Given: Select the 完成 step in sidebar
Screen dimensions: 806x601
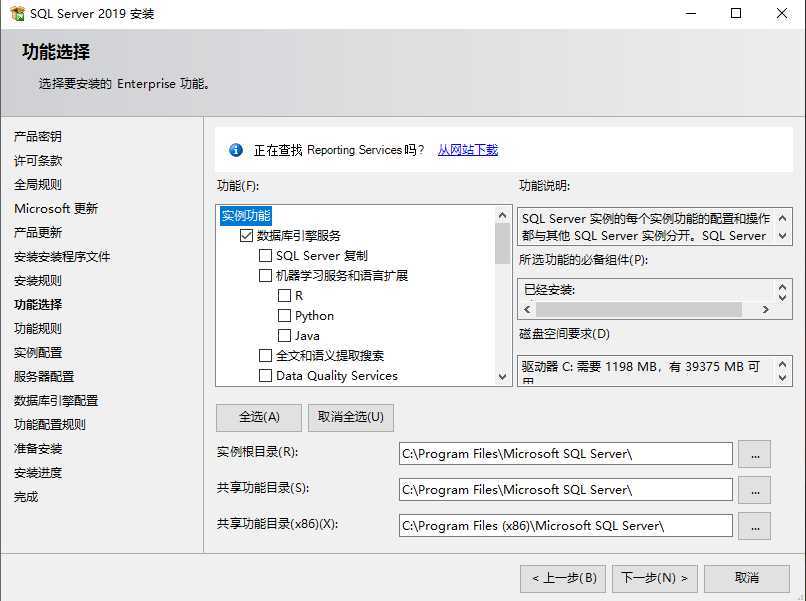Looking at the screenshot, I should point(26,497).
